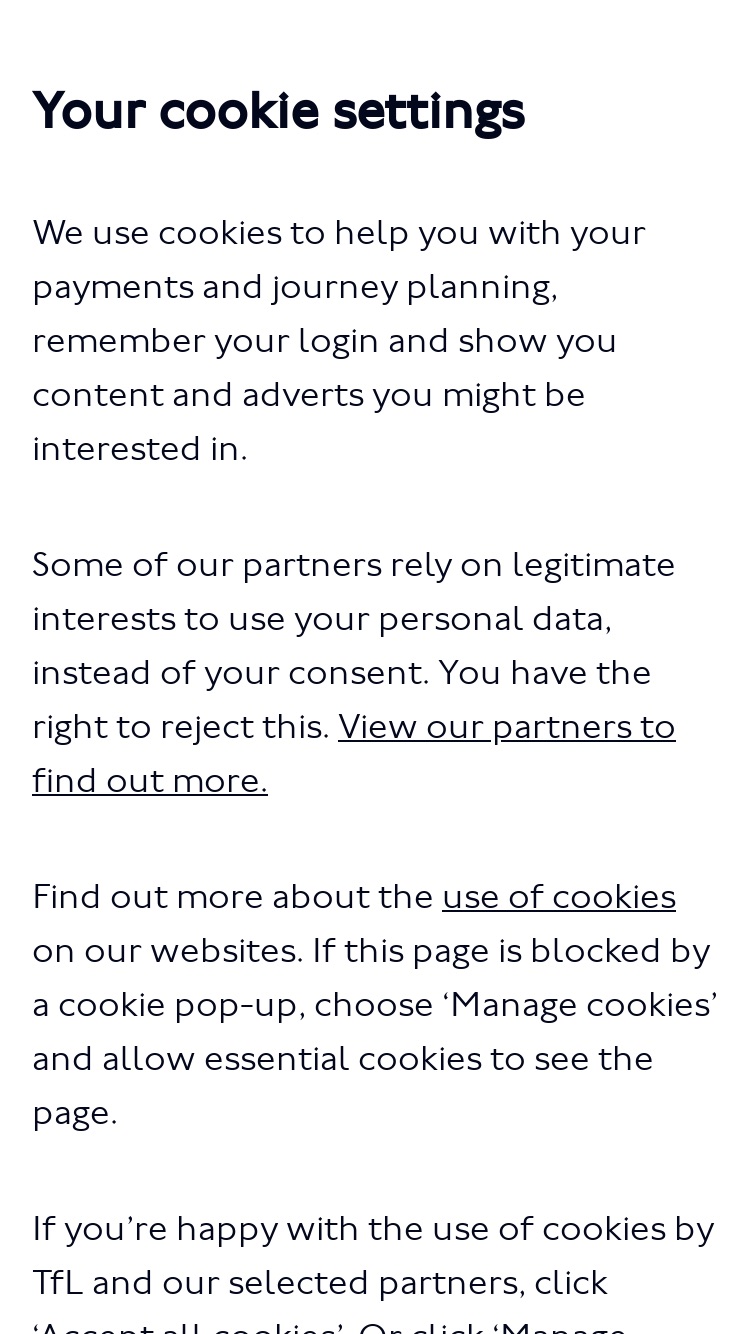Click the 'right to reject this.' text
This screenshot has width=750, height=1334.
[181, 727]
